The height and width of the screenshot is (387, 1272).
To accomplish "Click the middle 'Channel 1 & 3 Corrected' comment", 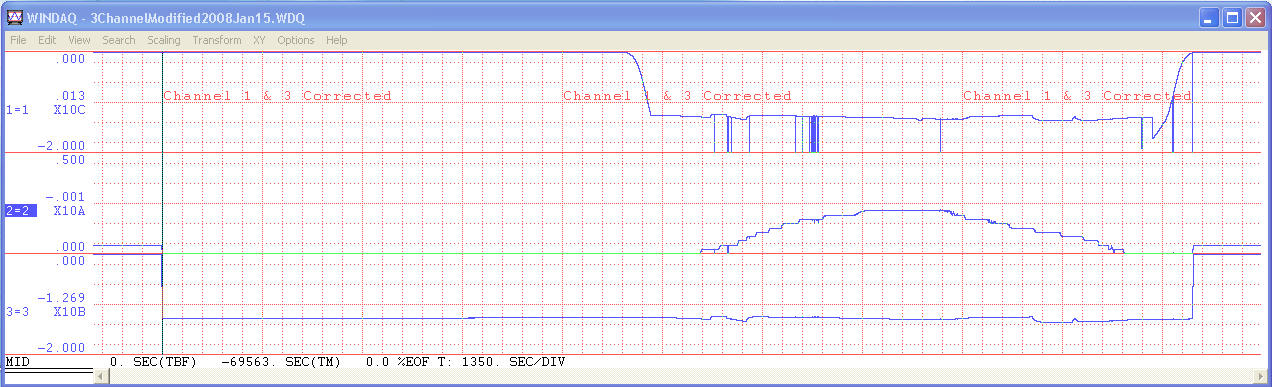I will (x=677, y=96).
